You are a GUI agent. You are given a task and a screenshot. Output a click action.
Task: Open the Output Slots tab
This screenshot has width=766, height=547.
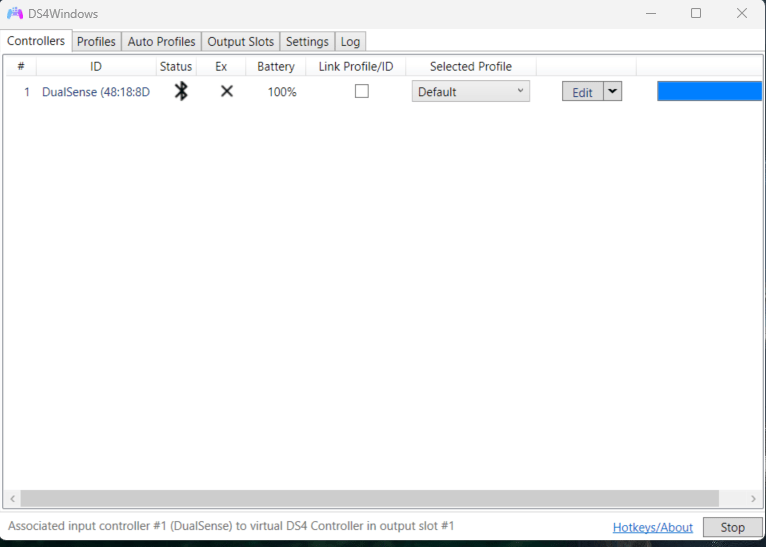tap(240, 42)
